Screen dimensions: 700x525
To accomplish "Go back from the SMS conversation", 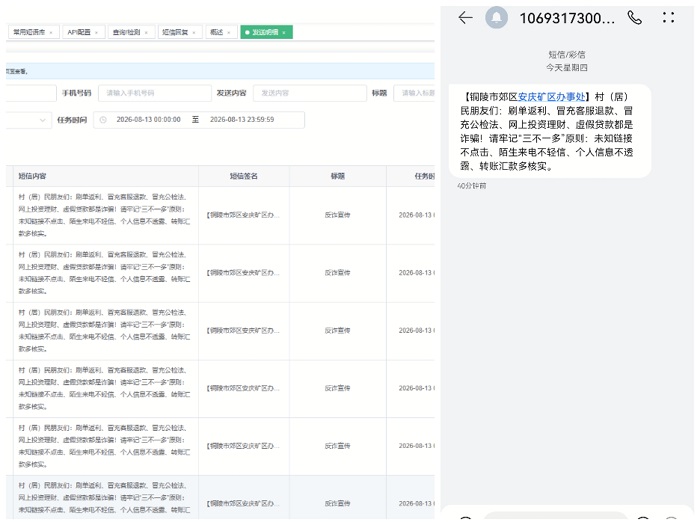I will click(465, 18).
